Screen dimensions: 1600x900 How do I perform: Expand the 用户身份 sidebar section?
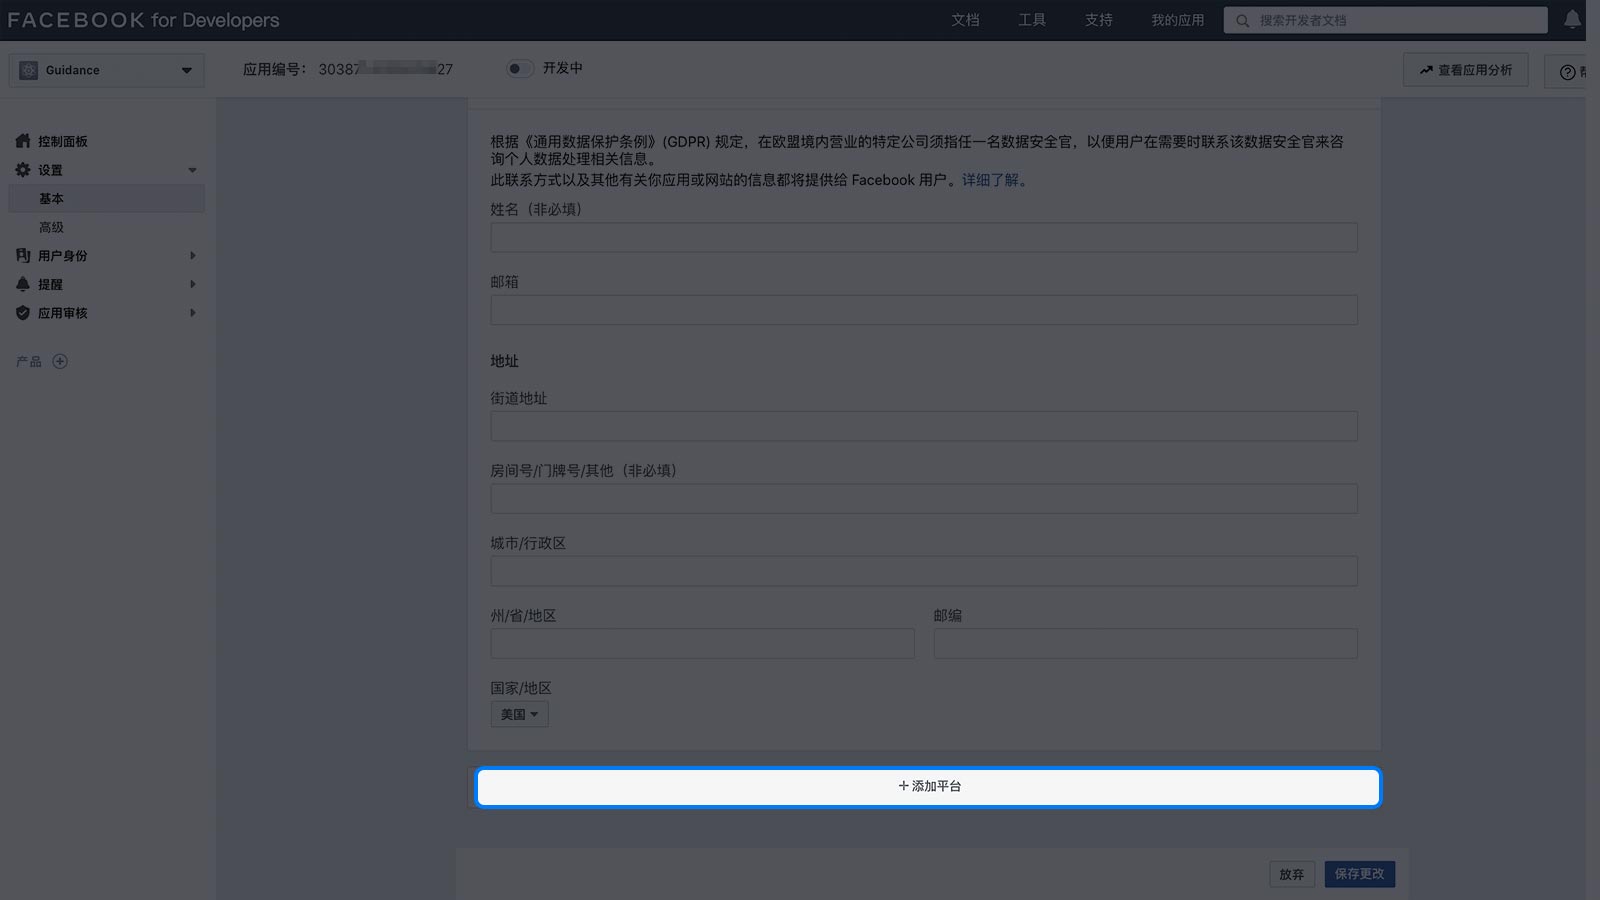coord(193,256)
